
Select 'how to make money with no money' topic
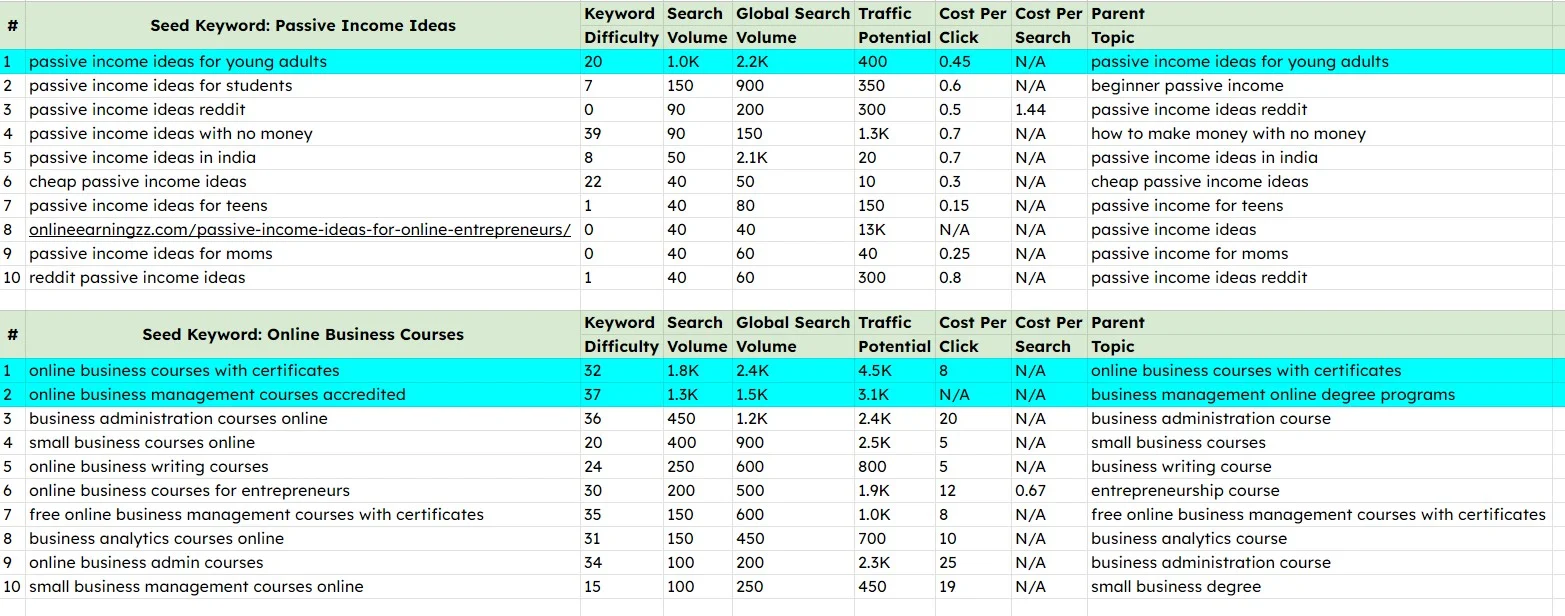coord(1228,134)
